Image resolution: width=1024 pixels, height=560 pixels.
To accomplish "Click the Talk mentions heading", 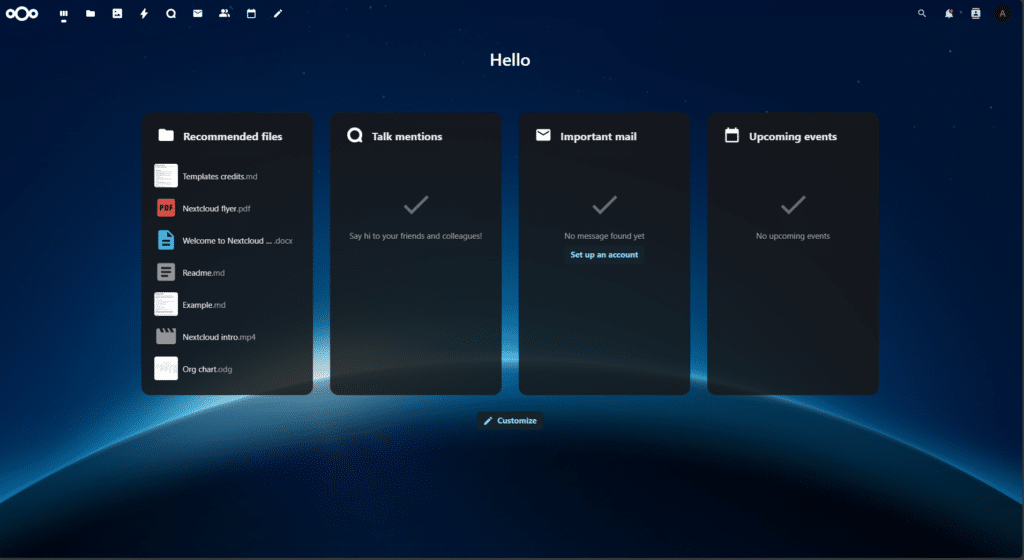I will coord(407,136).
